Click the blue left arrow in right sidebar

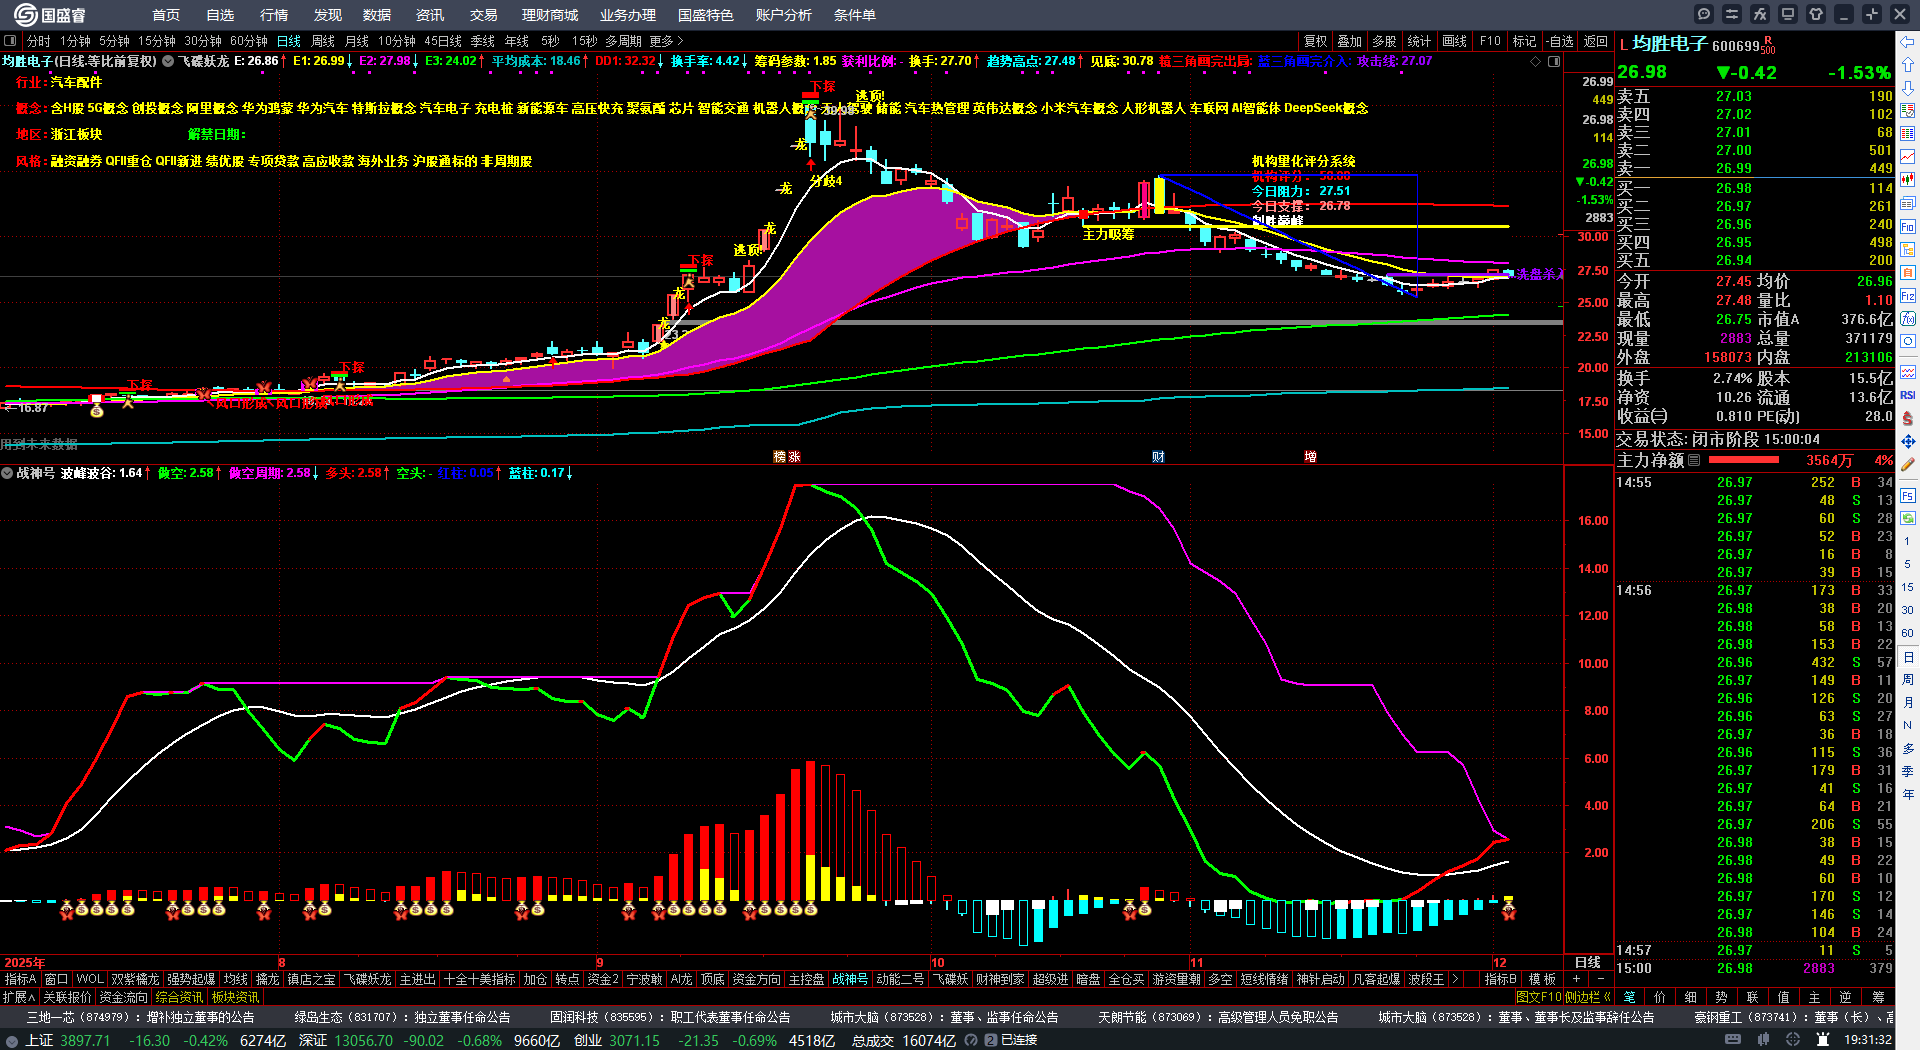(1908, 41)
